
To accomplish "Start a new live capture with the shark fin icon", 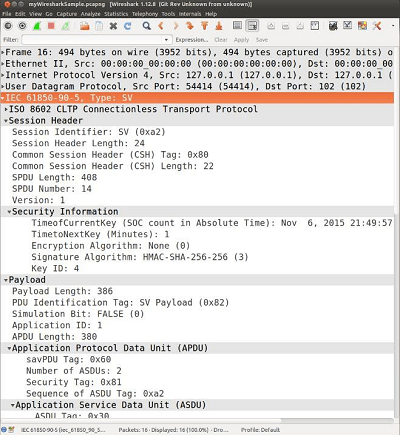I will (x=37, y=26).
